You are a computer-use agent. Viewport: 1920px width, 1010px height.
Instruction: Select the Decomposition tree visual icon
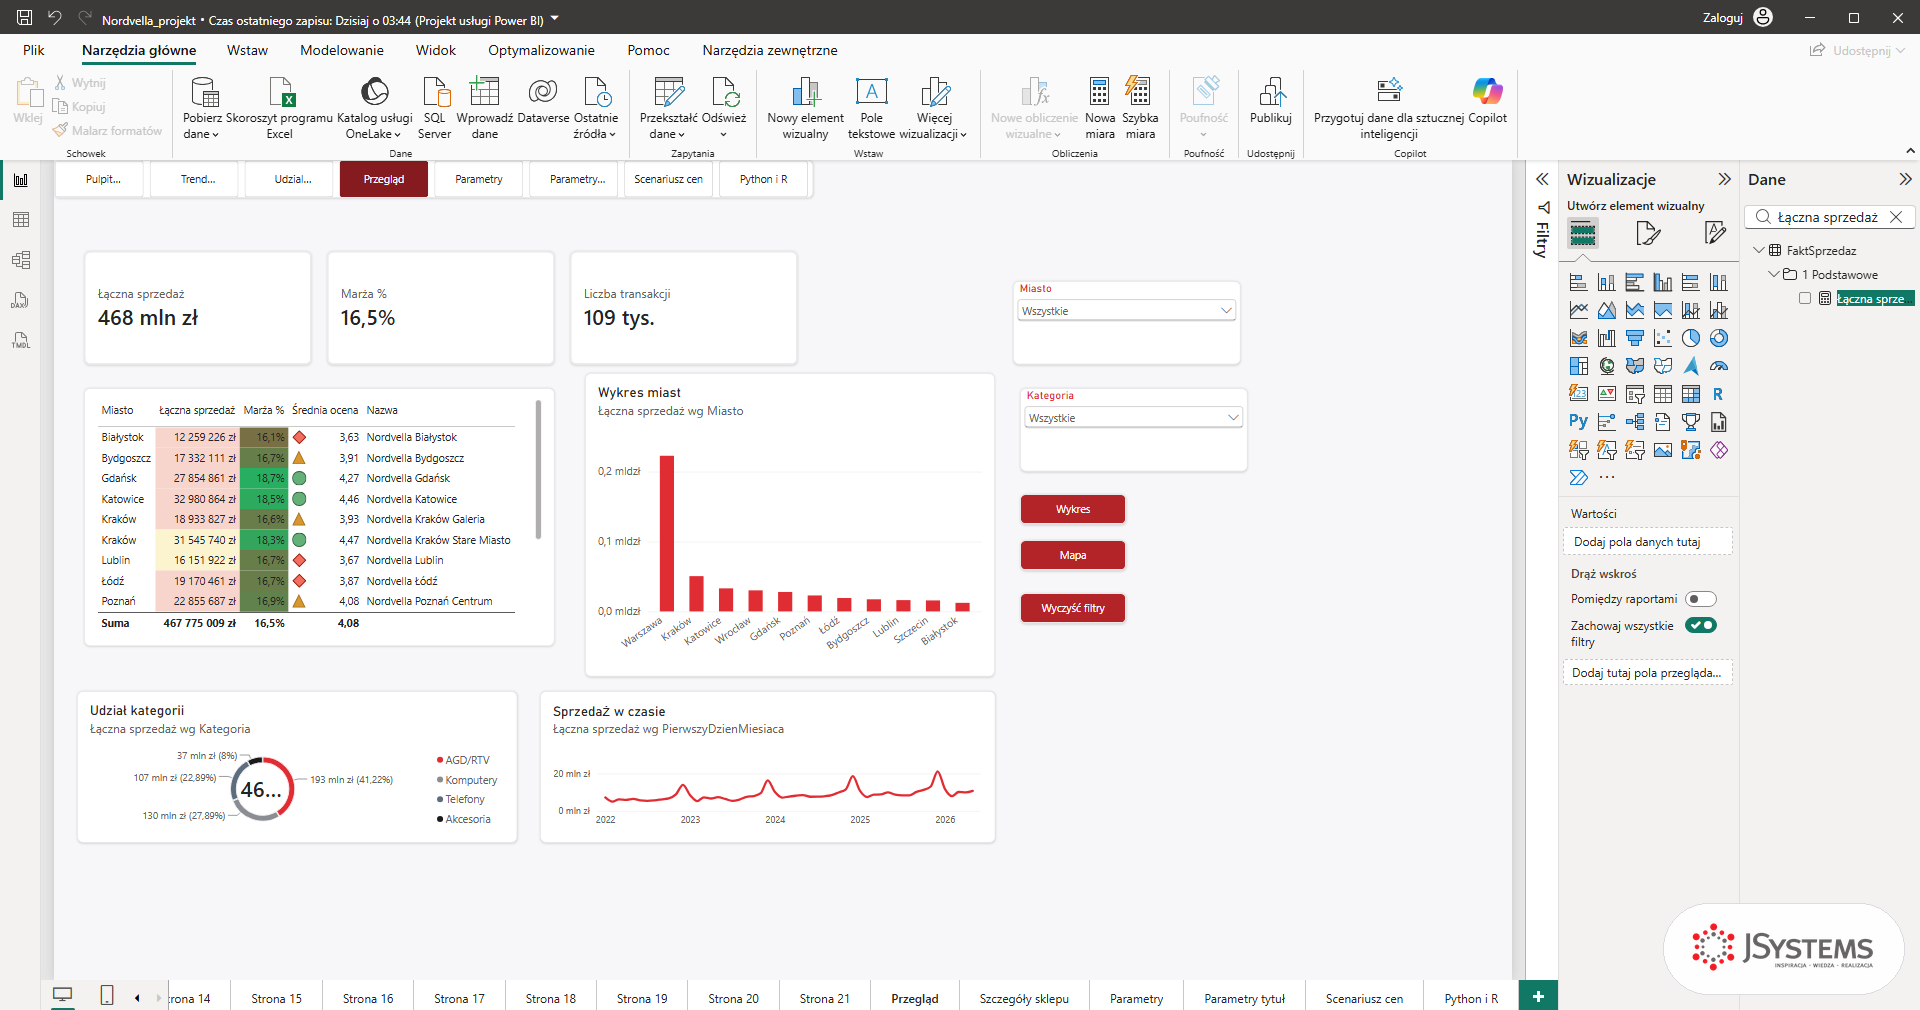click(x=1635, y=422)
